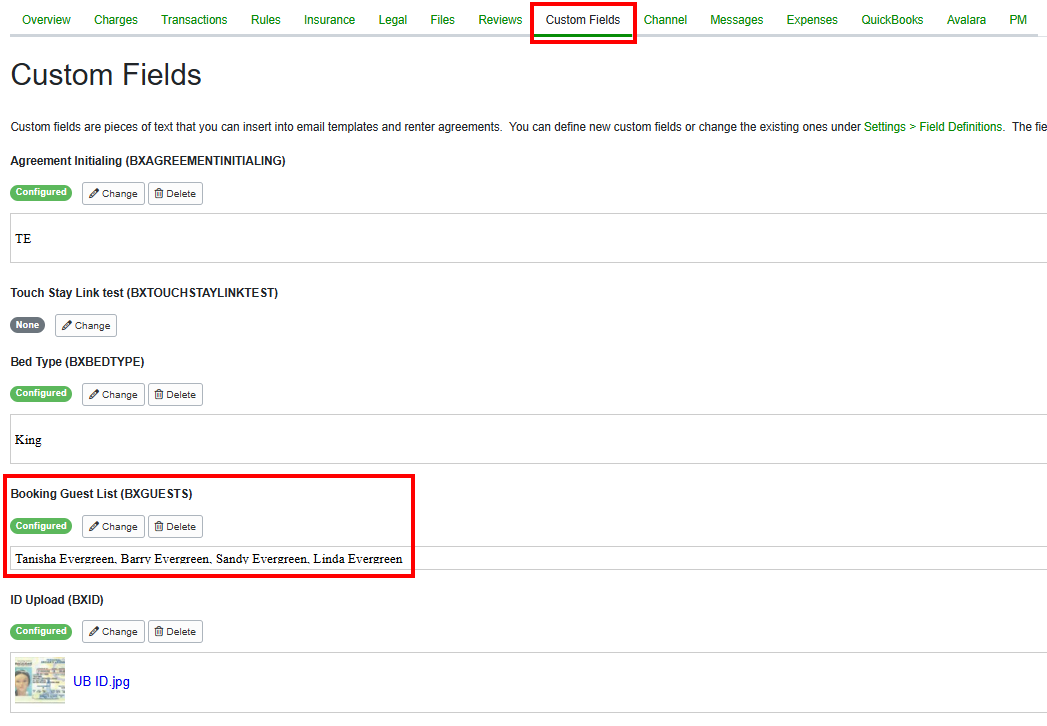The width and height of the screenshot is (1047, 726).
Task: Open the Reviews tab
Action: coord(499,19)
